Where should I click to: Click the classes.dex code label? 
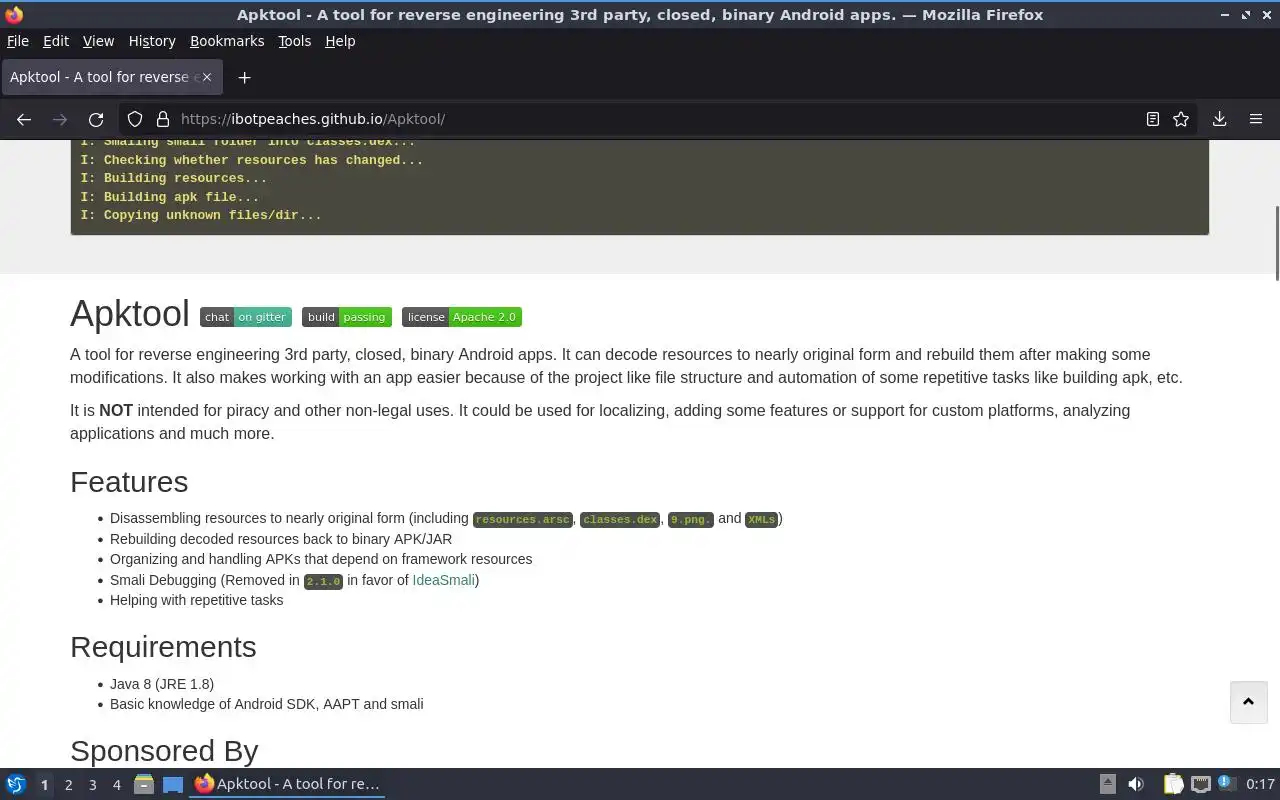click(620, 519)
